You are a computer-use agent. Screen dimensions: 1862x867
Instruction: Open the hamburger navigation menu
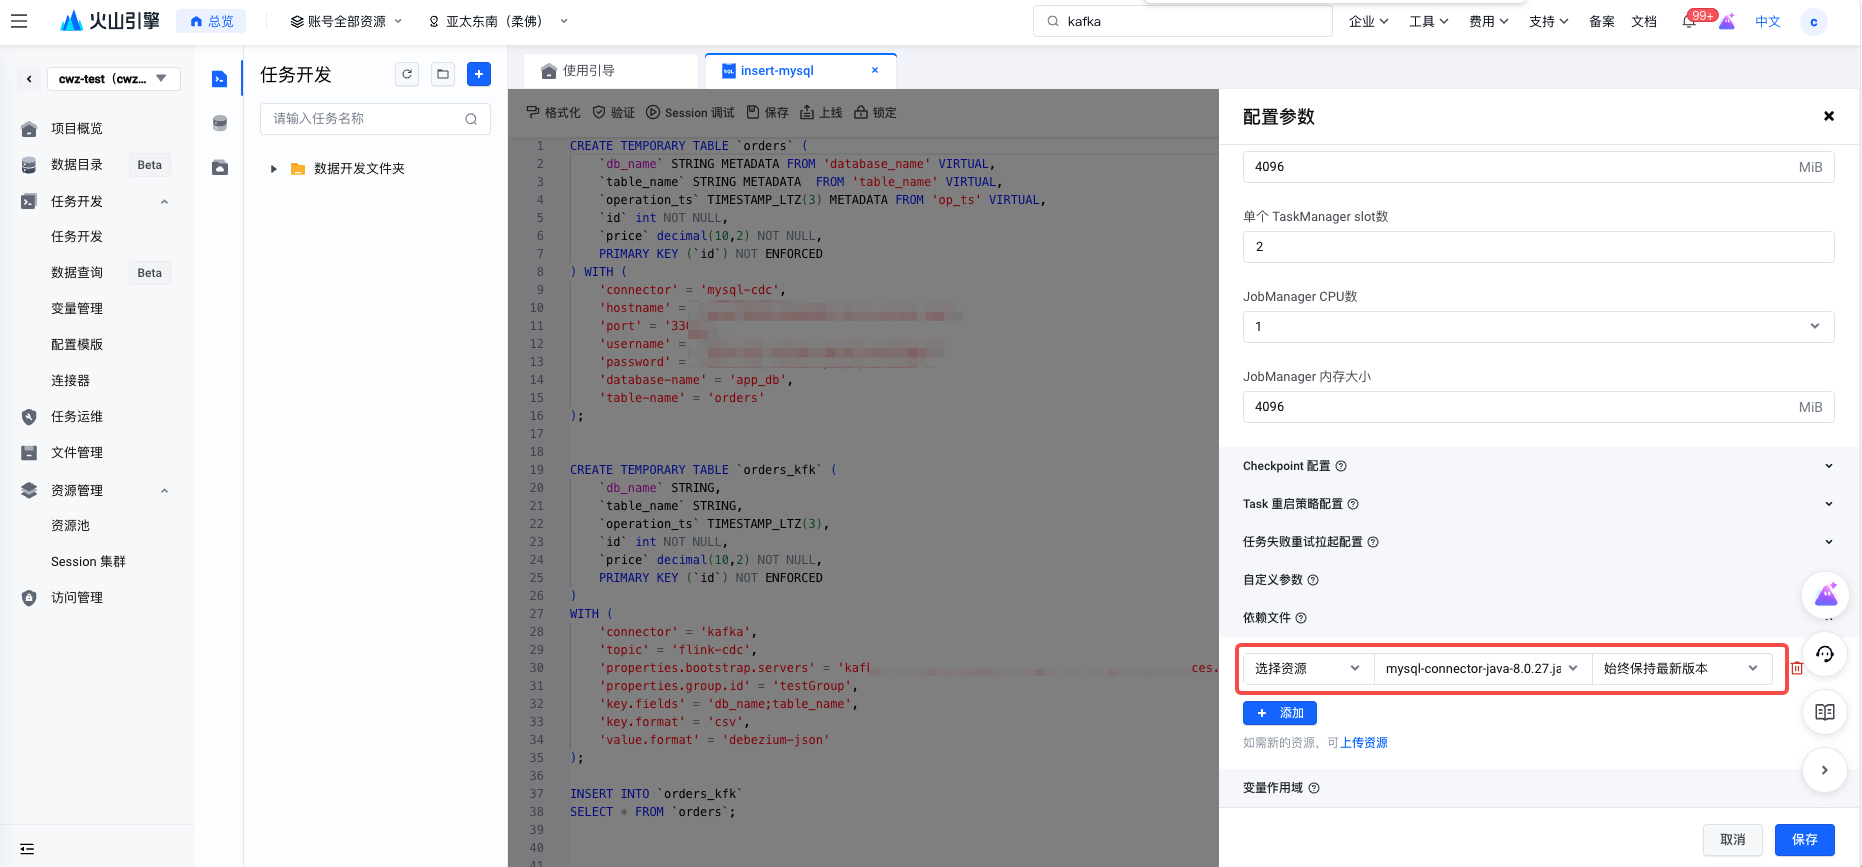tap(19, 21)
